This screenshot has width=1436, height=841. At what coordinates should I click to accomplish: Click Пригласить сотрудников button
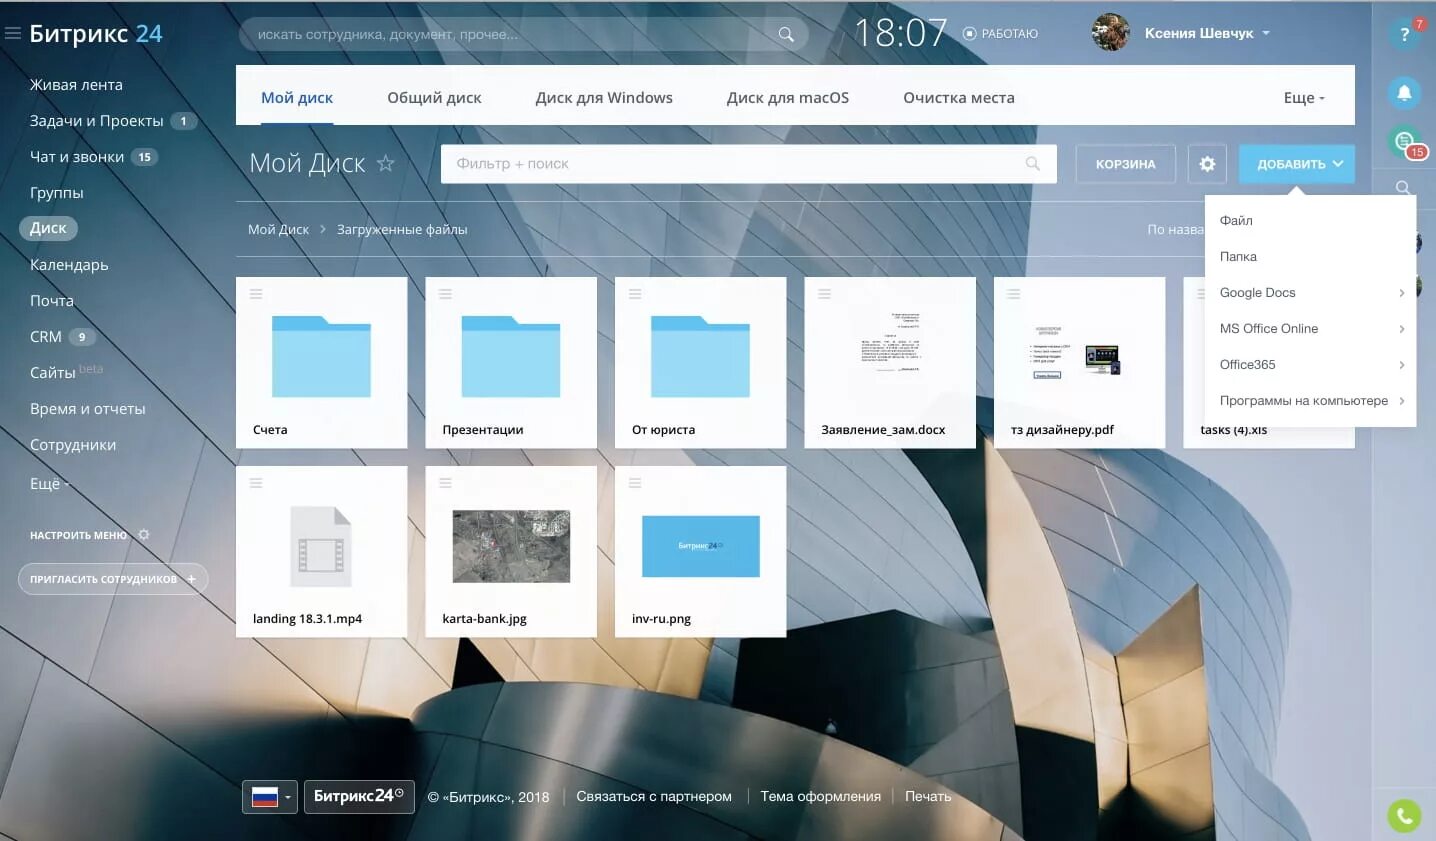point(113,579)
